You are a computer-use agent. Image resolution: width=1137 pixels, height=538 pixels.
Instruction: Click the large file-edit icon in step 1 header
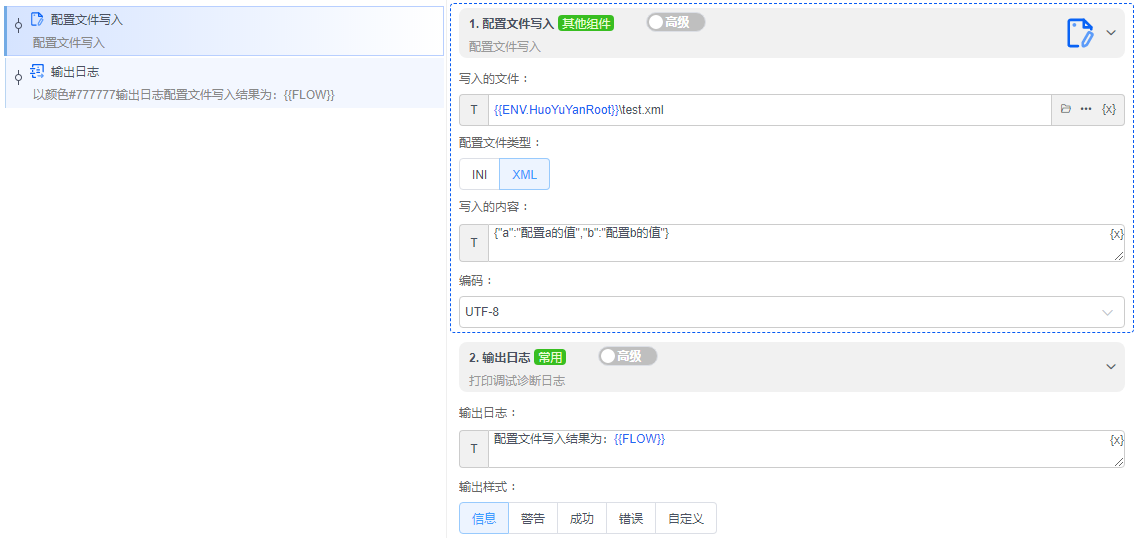pyautogui.click(x=1080, y=33)
